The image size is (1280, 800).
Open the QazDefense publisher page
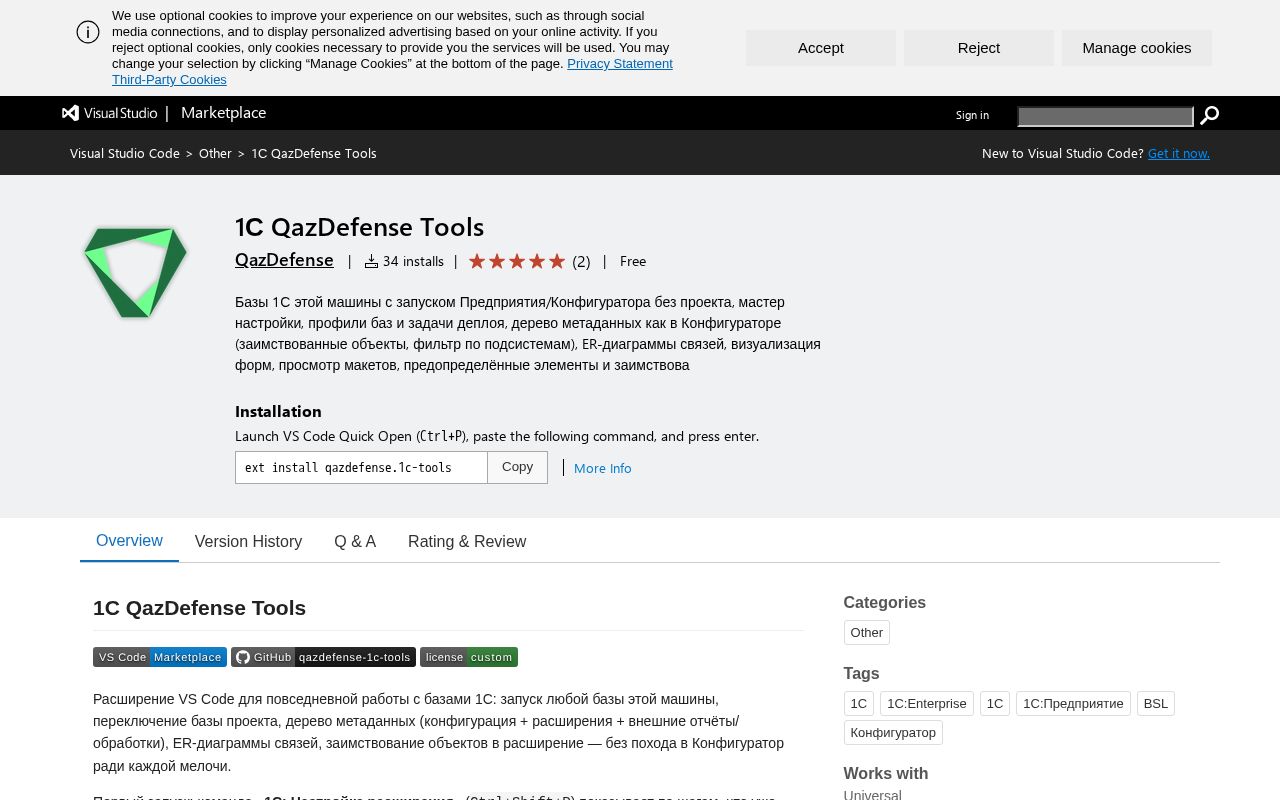point(284,260)
